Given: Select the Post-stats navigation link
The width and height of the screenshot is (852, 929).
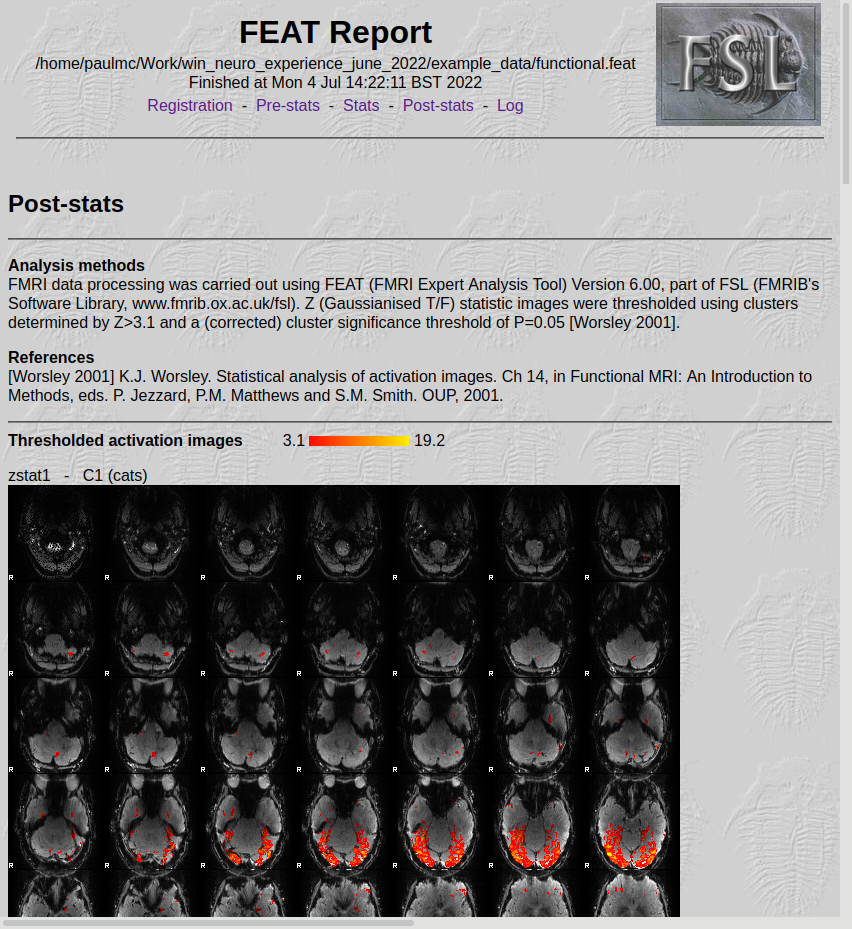Looking at the screenshot, I should 438,105.
